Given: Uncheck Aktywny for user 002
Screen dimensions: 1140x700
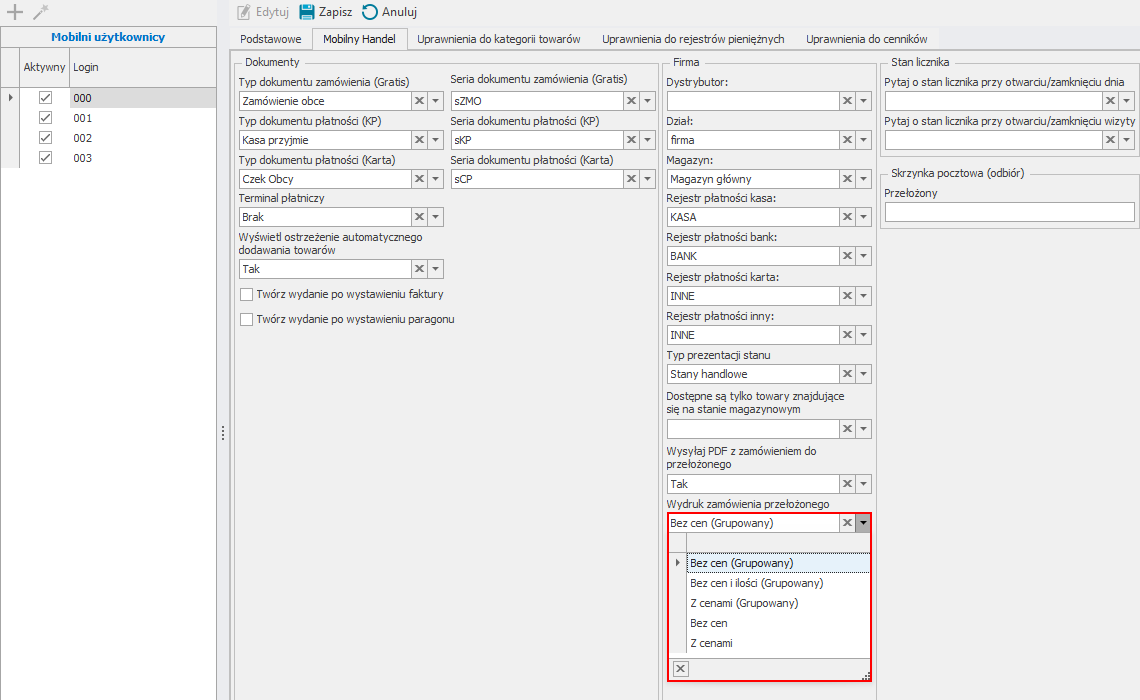Looking at the screenshot, I should [x=45, y=138].
